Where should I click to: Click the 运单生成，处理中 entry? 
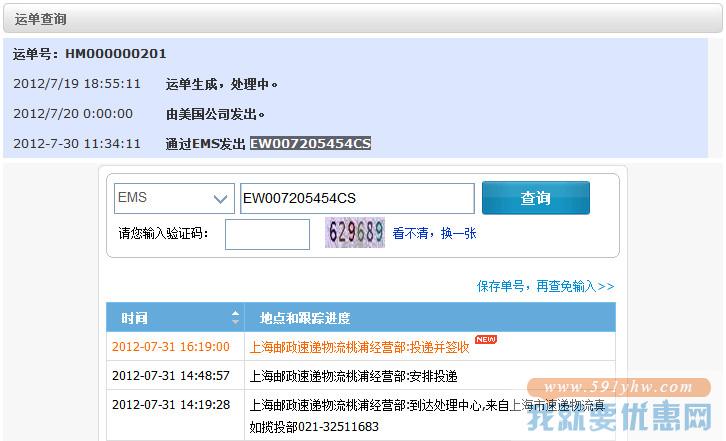coord(221,84)
